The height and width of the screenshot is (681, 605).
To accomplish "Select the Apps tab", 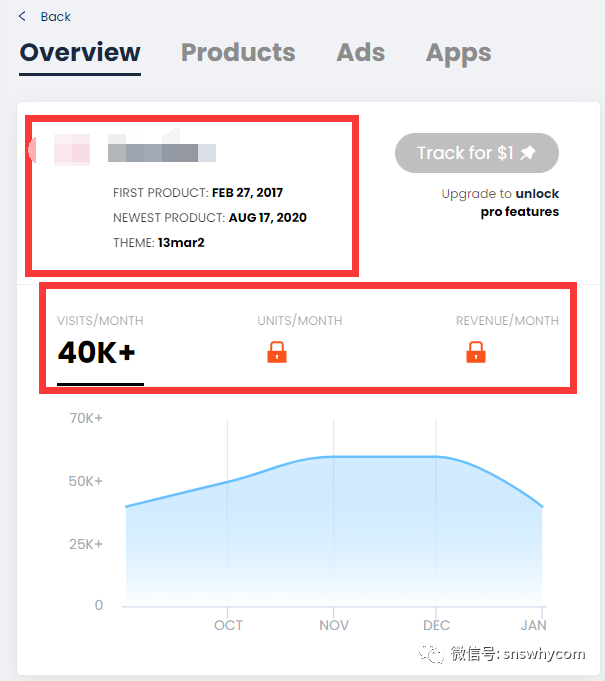I will (x=458, y=53).
